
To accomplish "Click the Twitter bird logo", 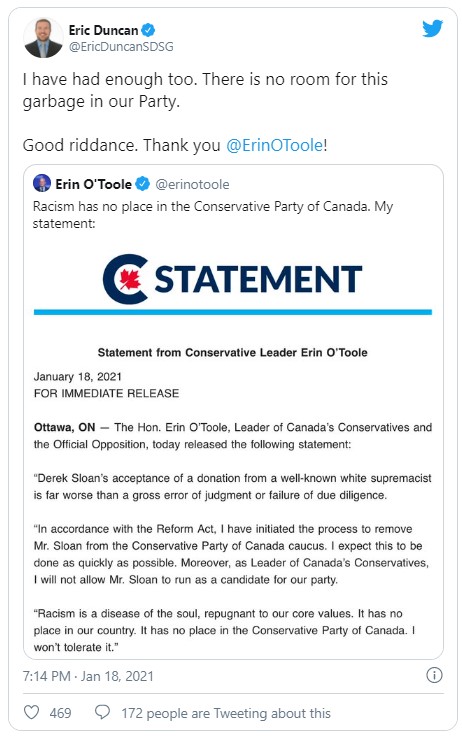I will pos(432,29).
